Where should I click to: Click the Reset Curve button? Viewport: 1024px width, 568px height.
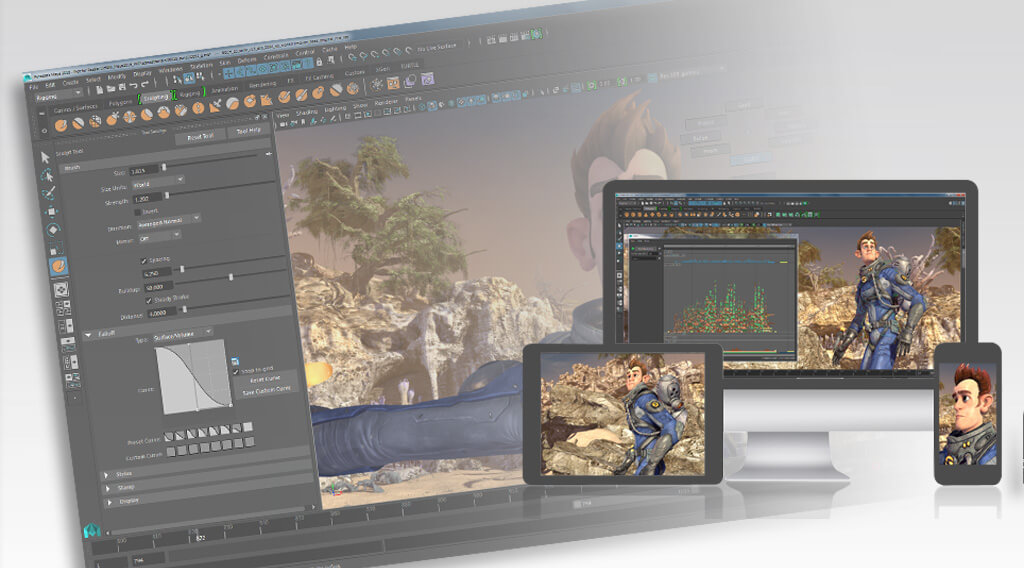pyautogui.click(x=265, y=379)
